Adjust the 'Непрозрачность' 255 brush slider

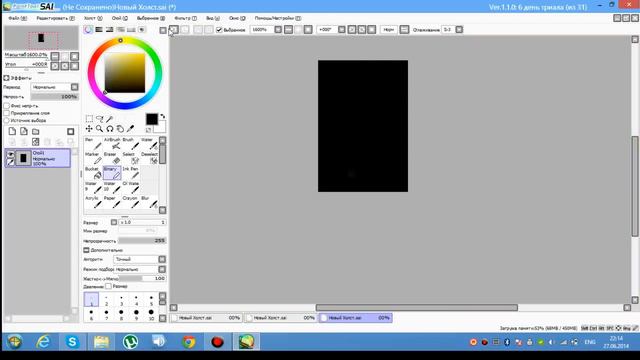pyautogui.click(x=142, y=241)
